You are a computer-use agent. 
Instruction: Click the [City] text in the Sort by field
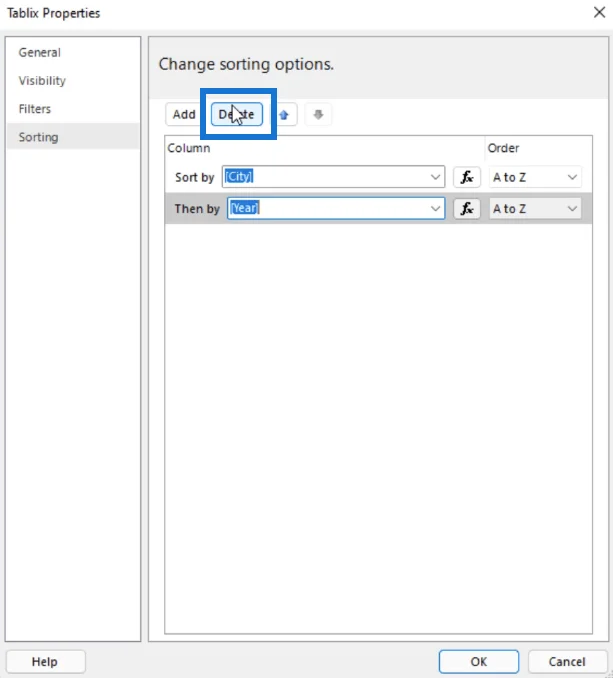239,176
